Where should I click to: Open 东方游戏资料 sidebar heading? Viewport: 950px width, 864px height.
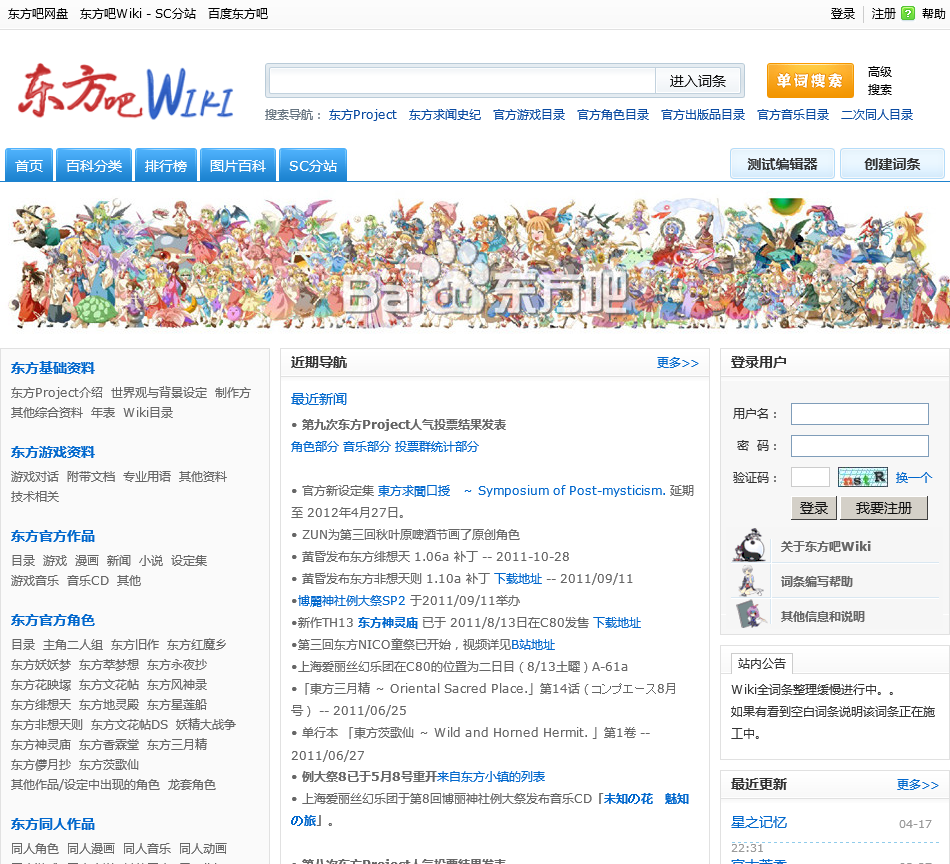coord(53,452)
